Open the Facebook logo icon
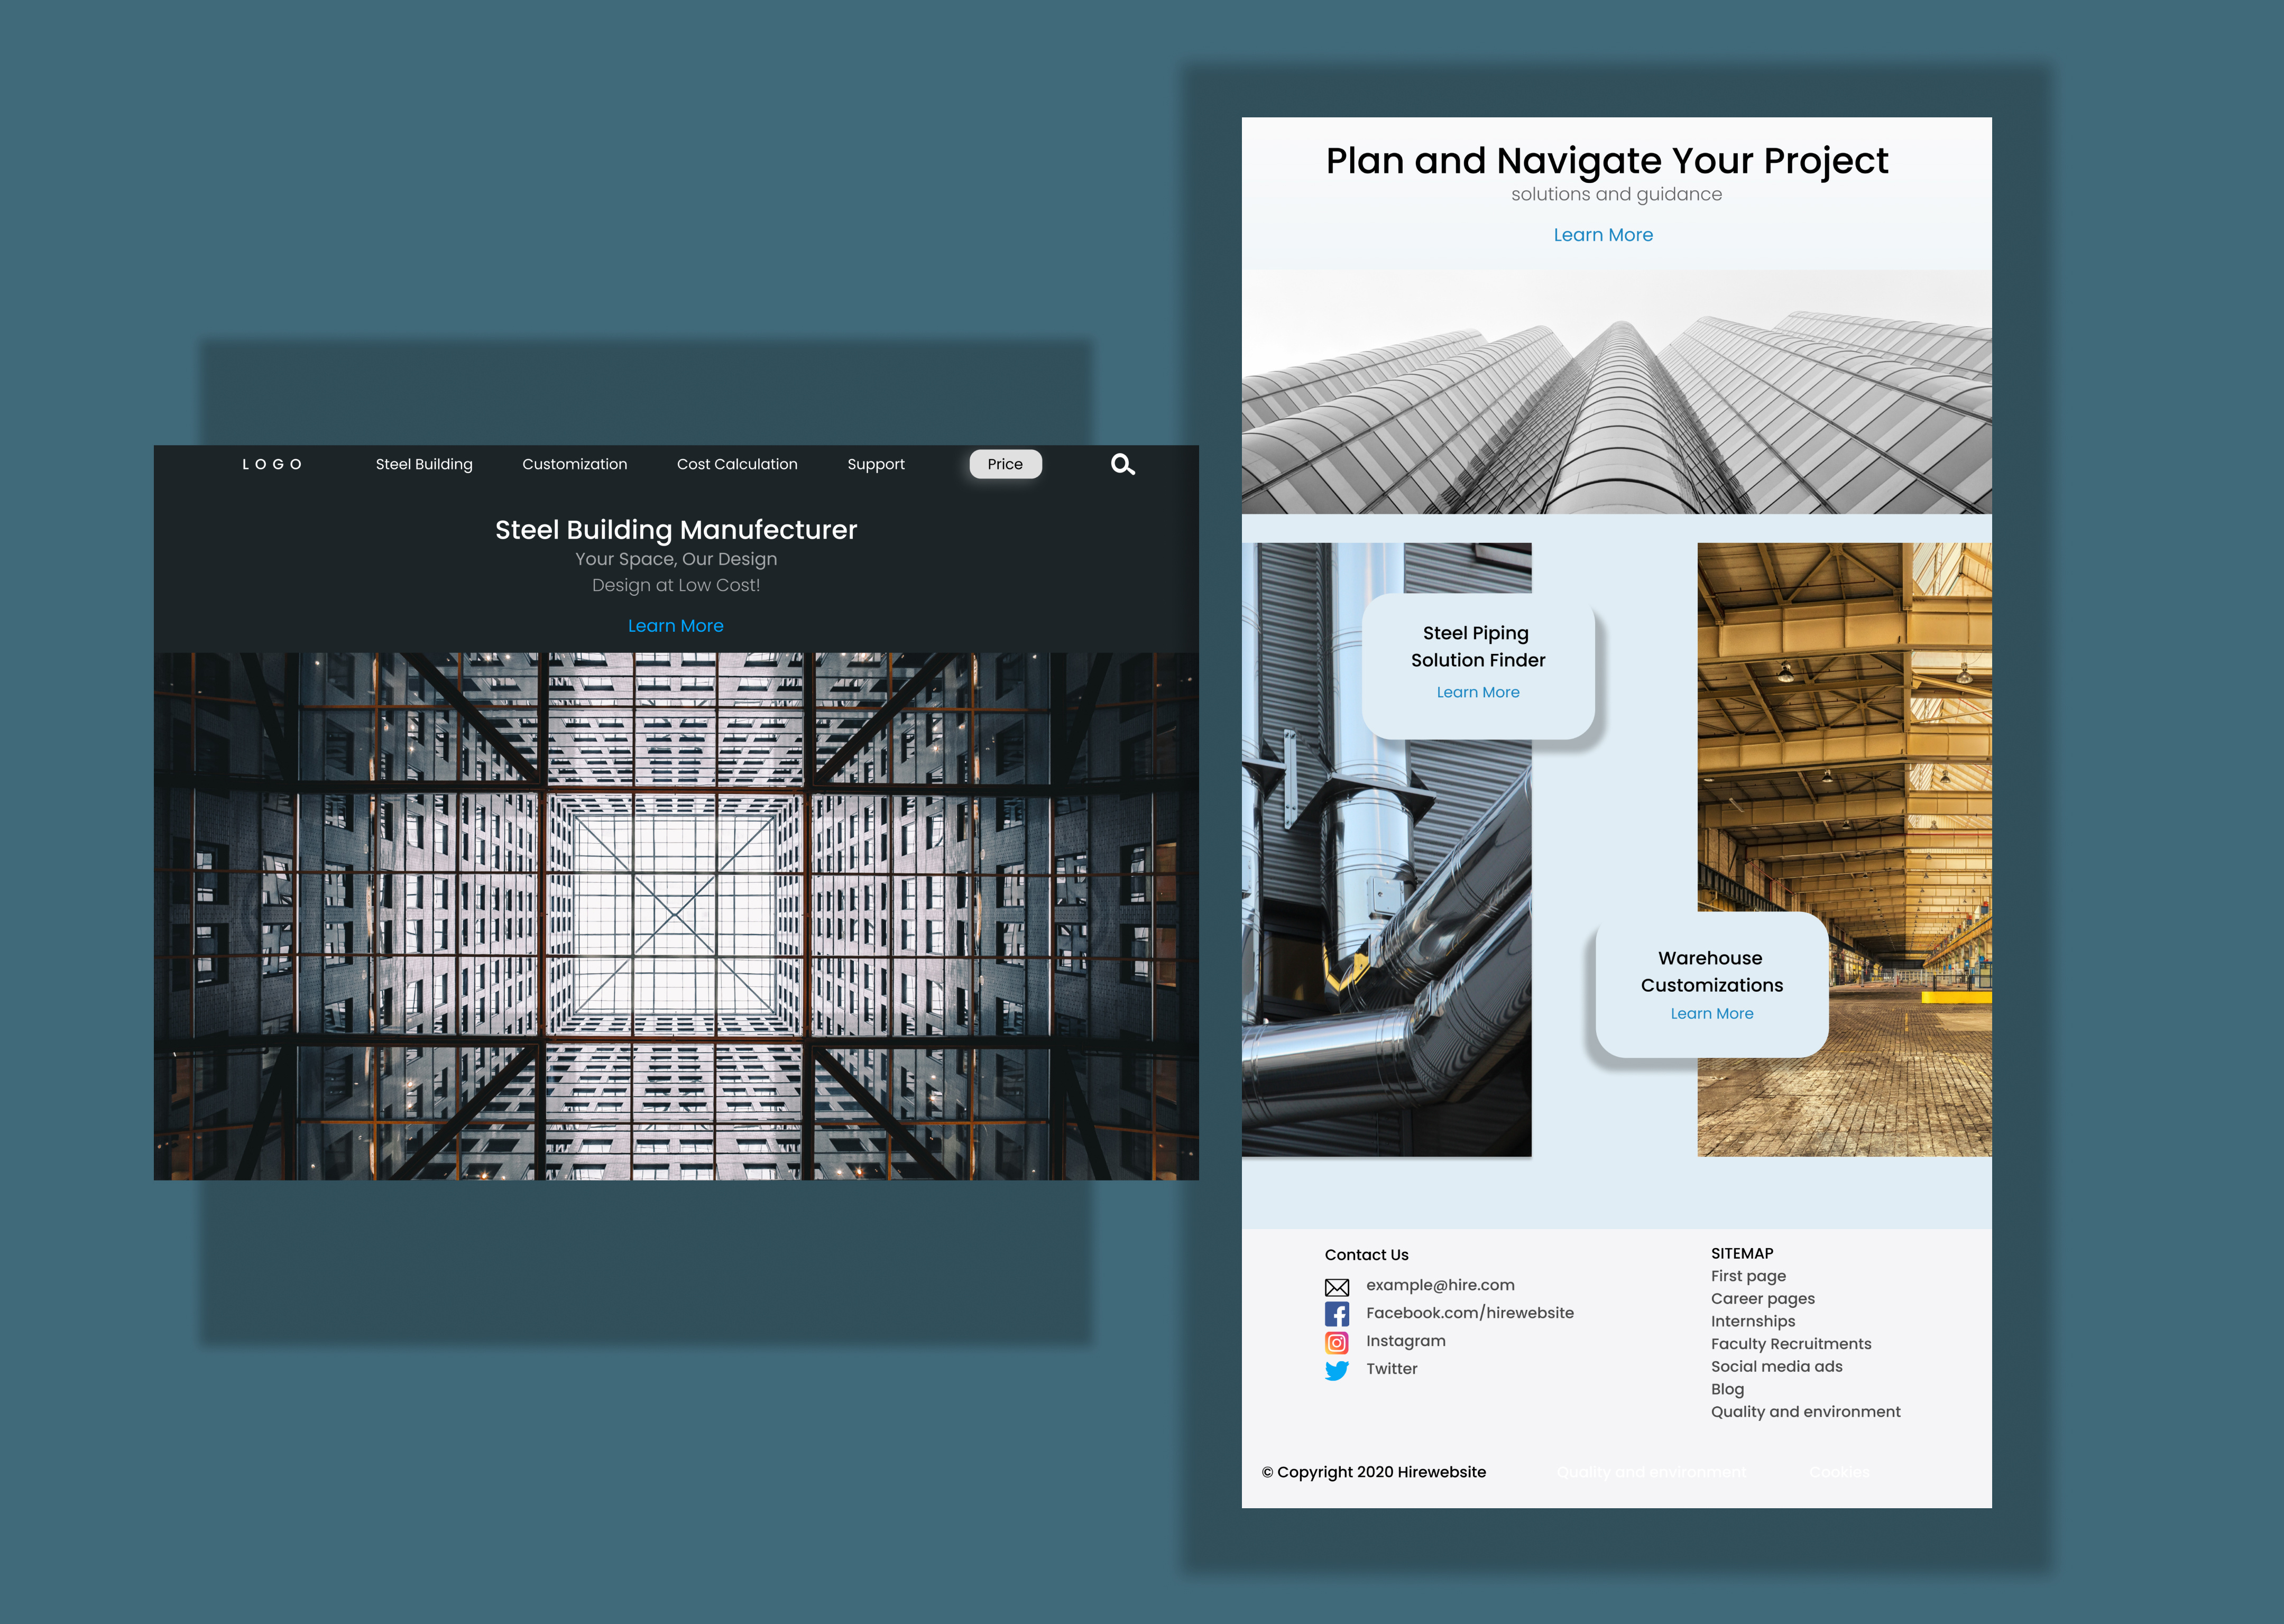Viewport: 2284px width, 1624px height. point(1337,1314)
